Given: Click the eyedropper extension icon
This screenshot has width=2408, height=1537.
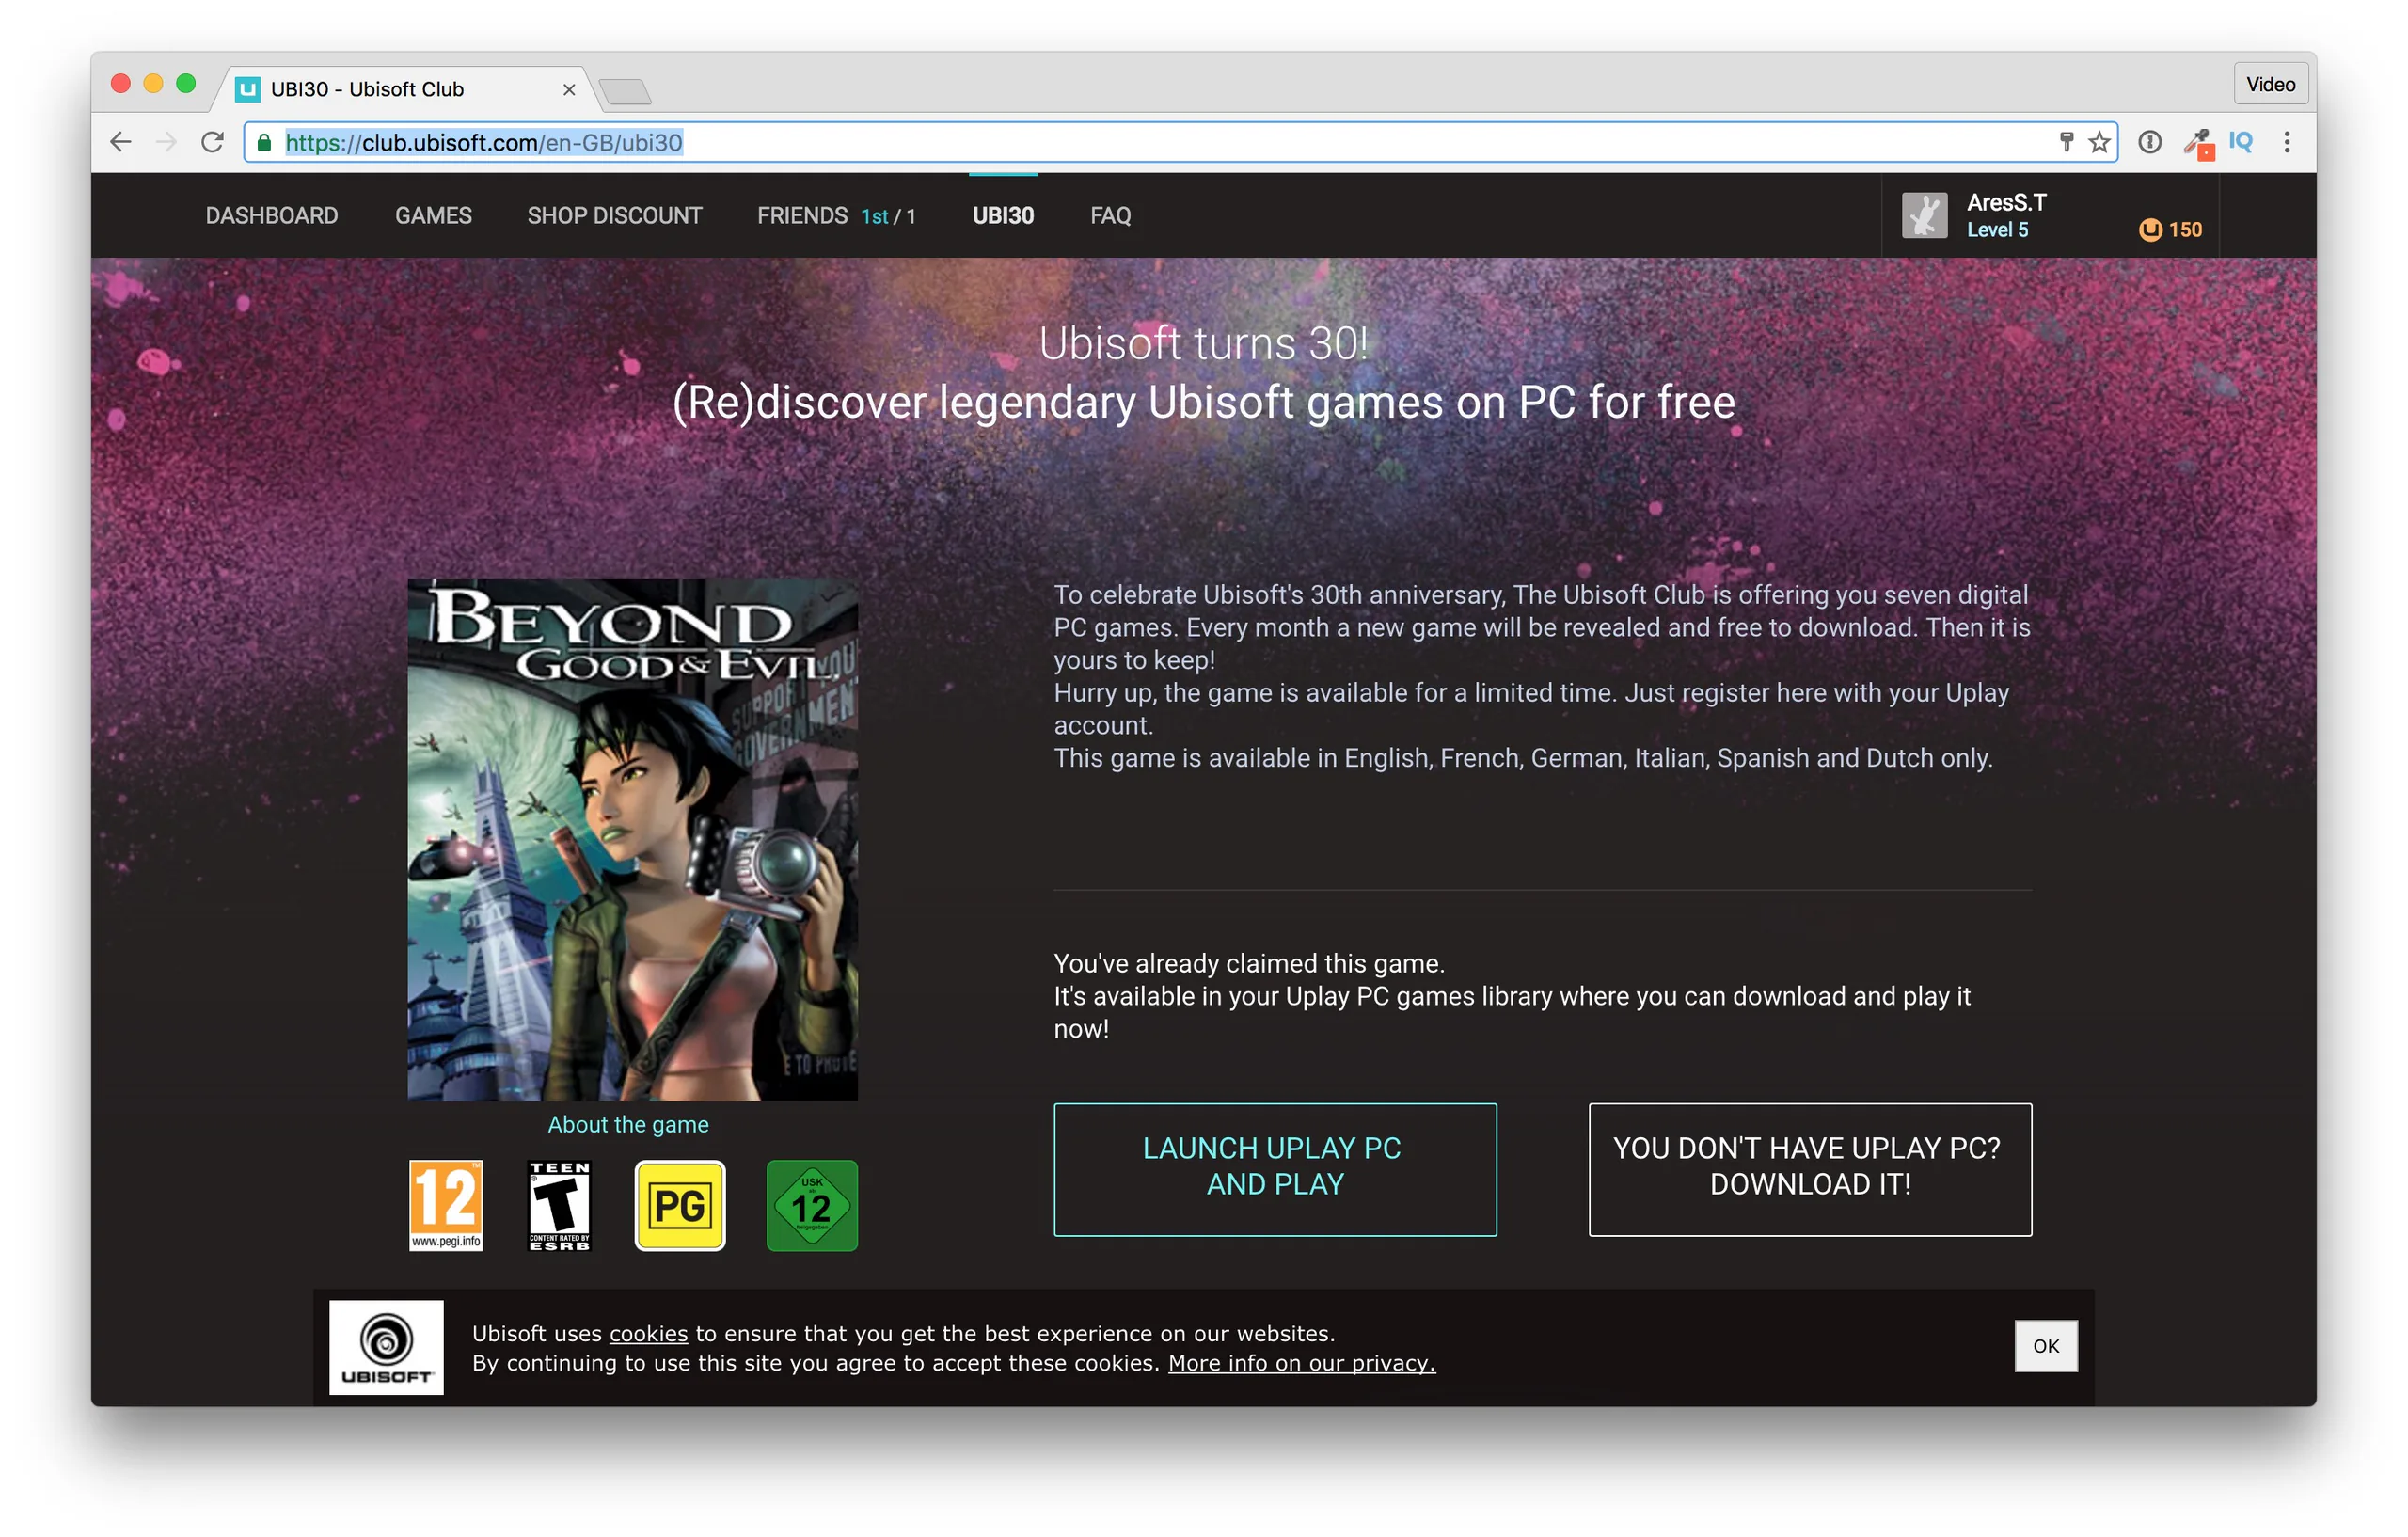Looking at the screenshot, I should click(x=2198, y=143).
